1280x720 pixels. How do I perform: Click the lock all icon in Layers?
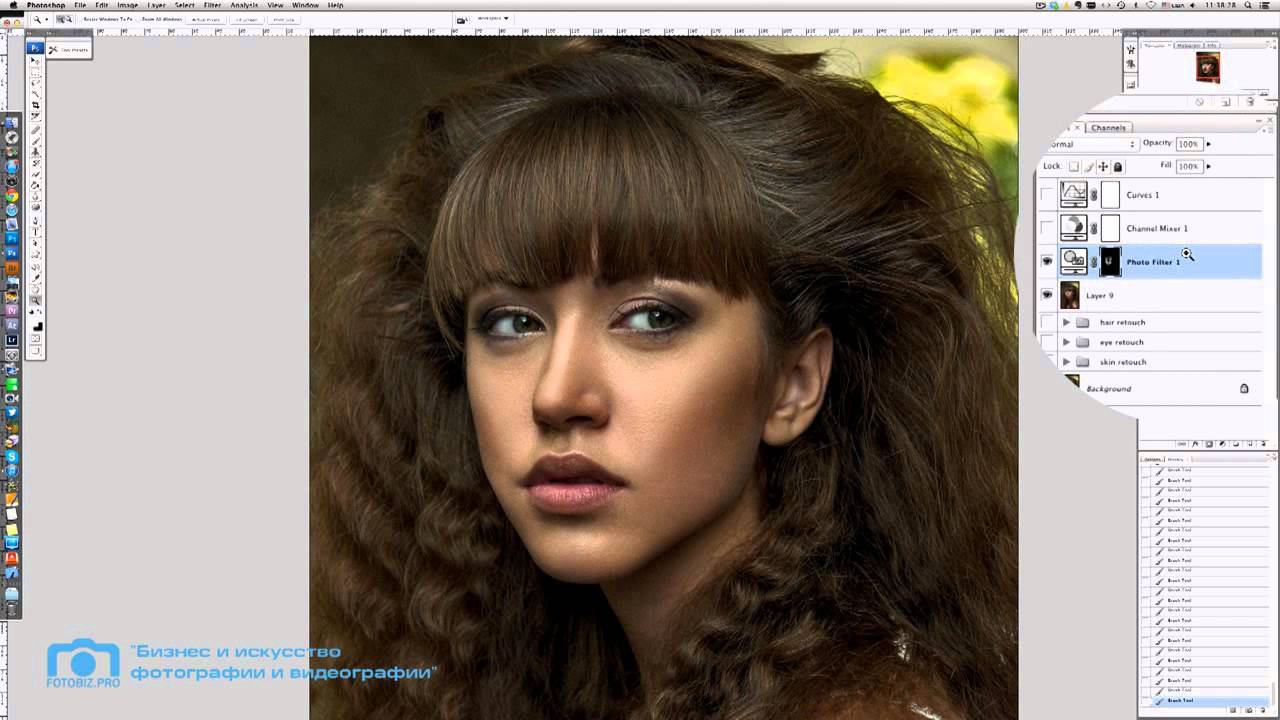[x=1118, y=167]
